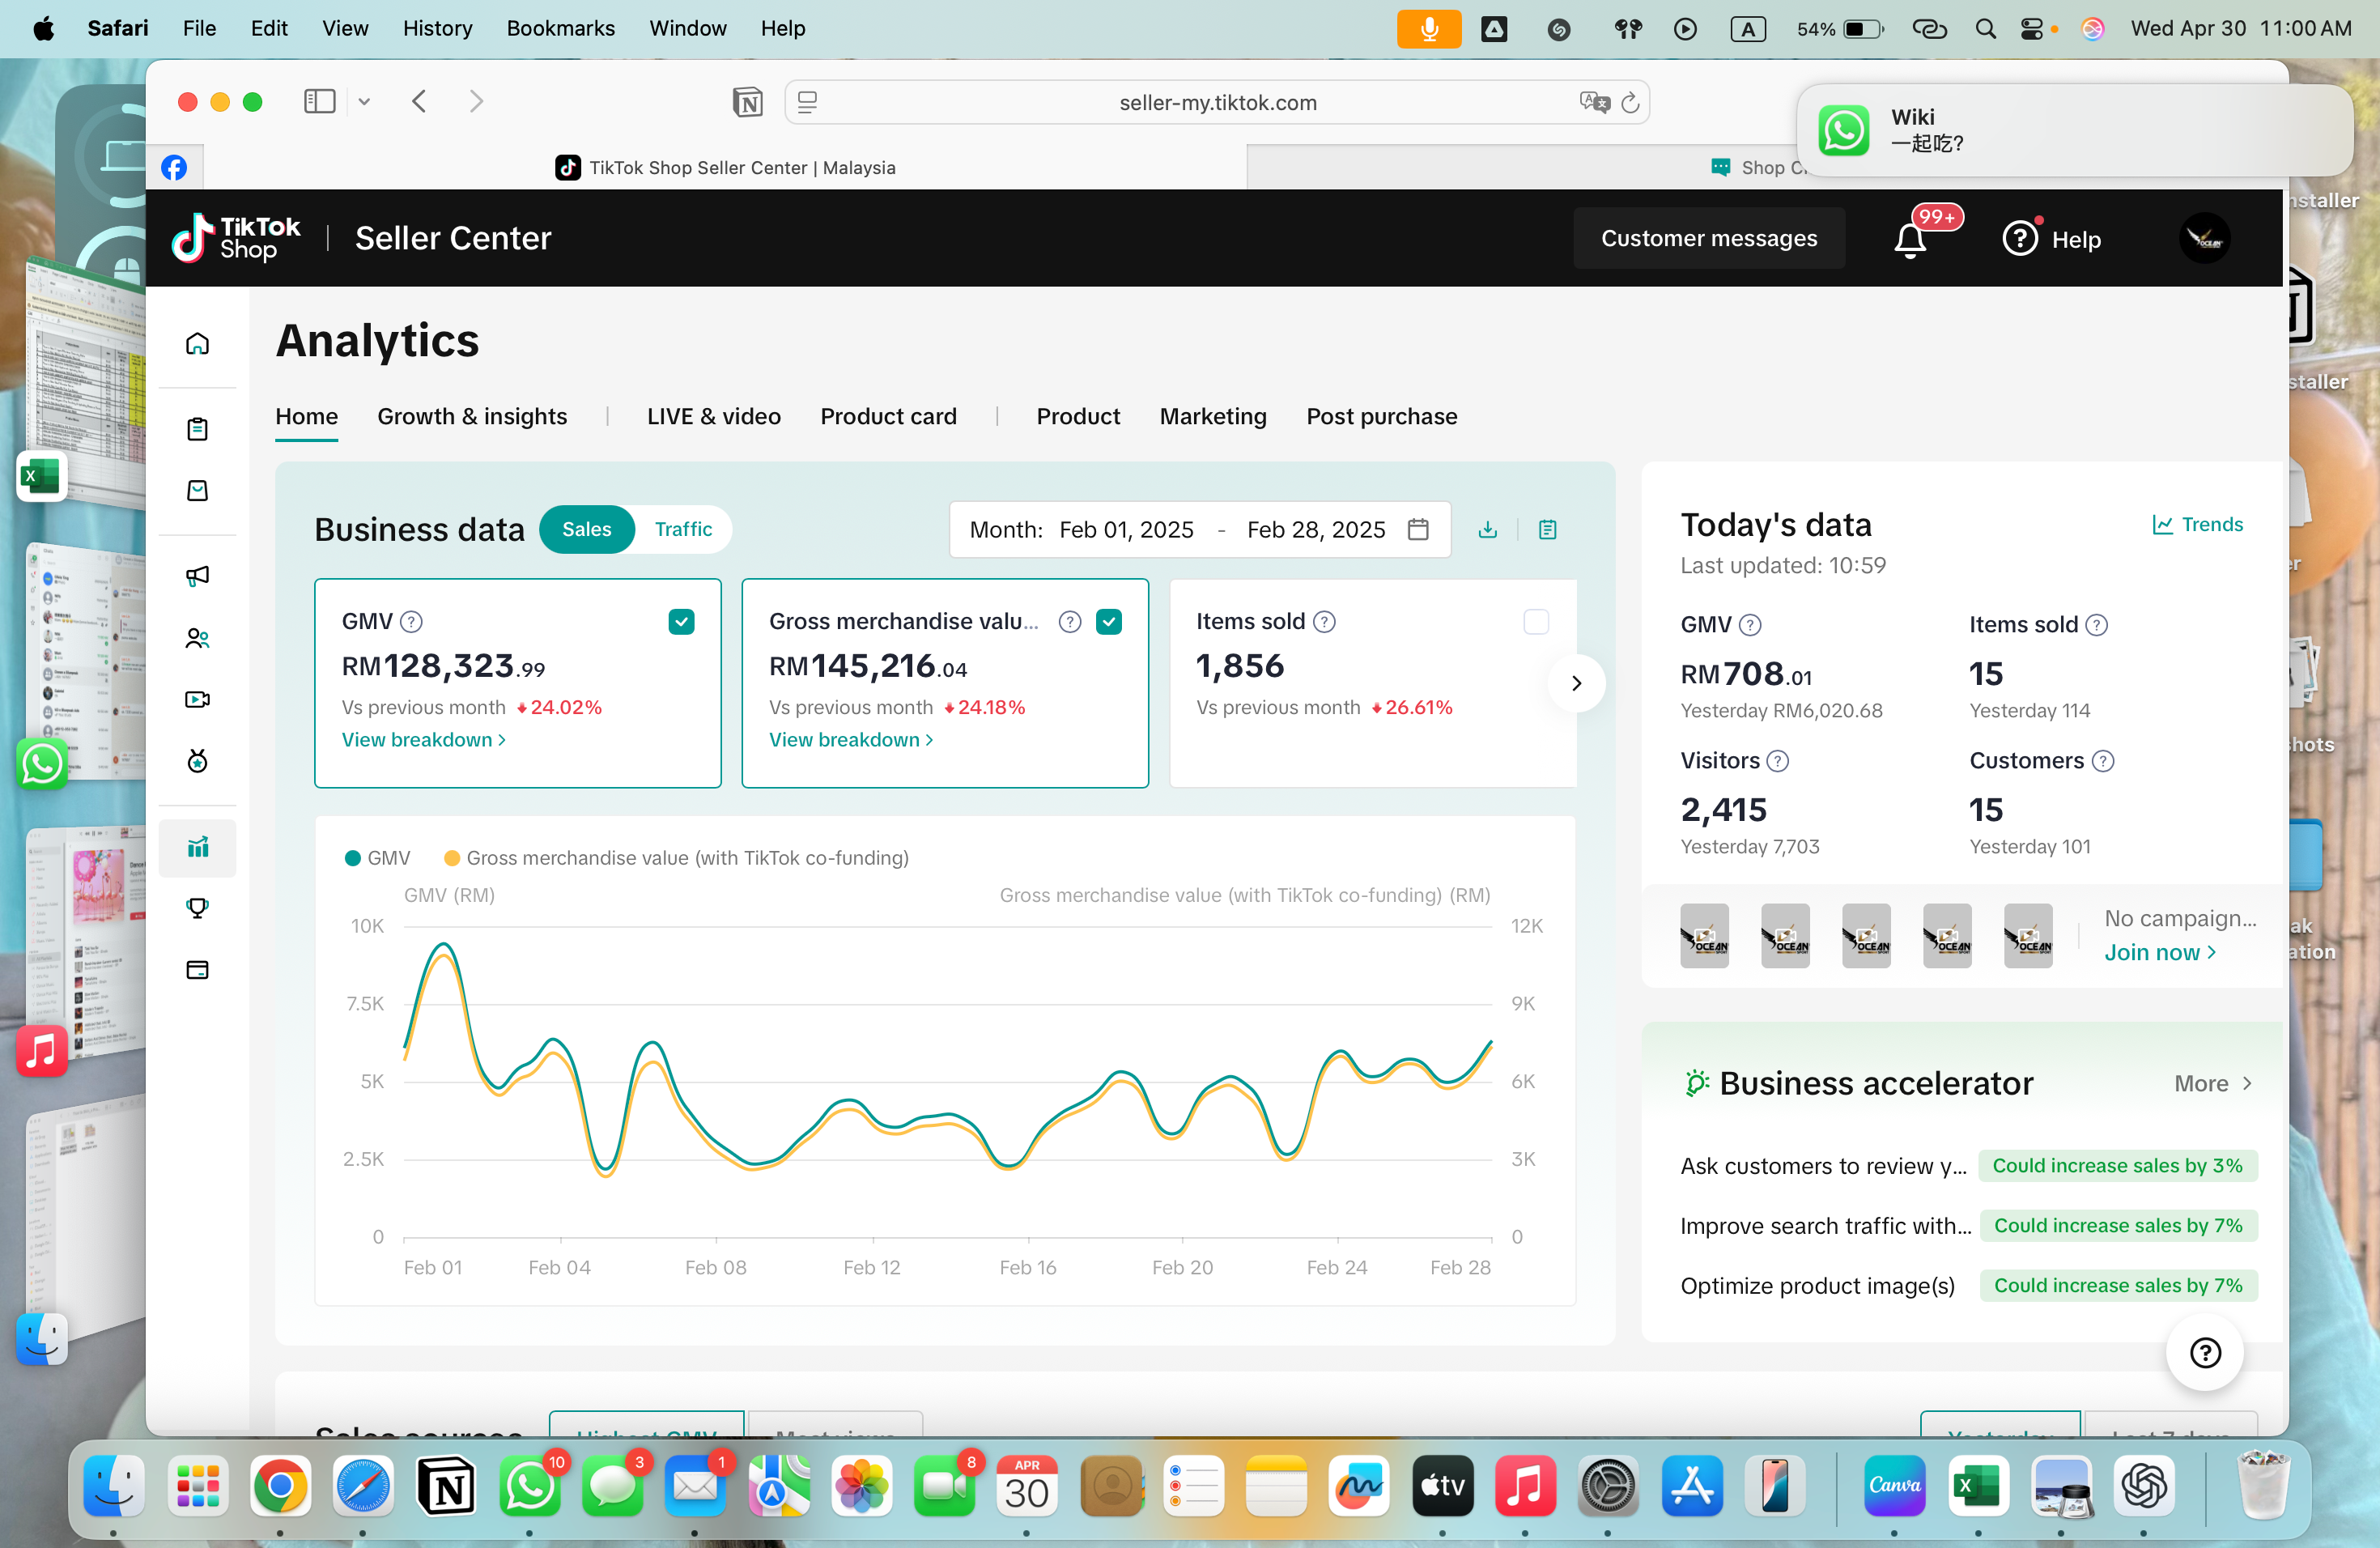Screen dimensions: 2380x1548
Task: Open the Affiliate people icon in the sidebar
Action: (x=197, y=638)
